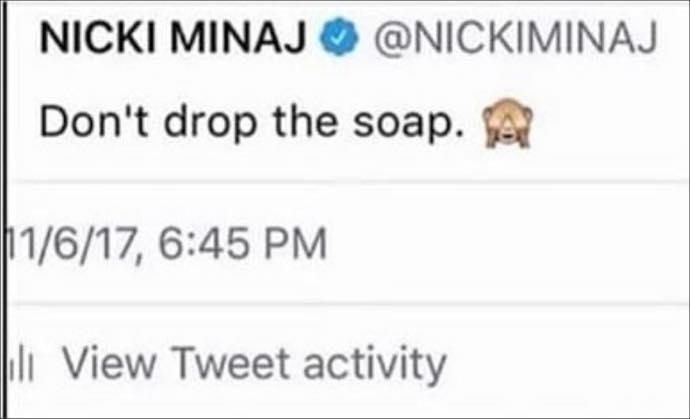Click the see-no-evil monkey emoji
The height and width of the screenshot is (419, 690).
pos(507,123)
